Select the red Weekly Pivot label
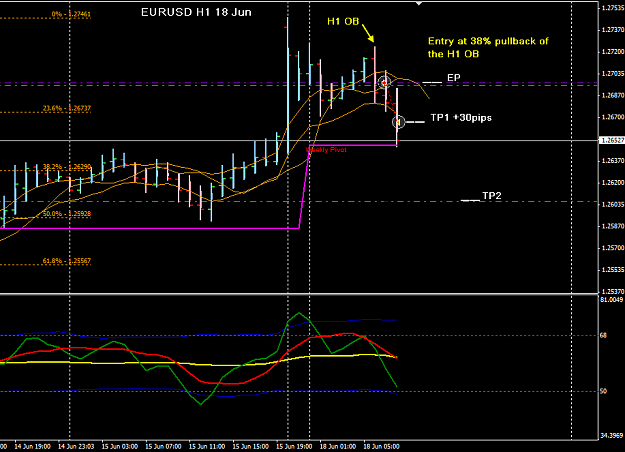 pyautogui.click(x=326, y=150)
